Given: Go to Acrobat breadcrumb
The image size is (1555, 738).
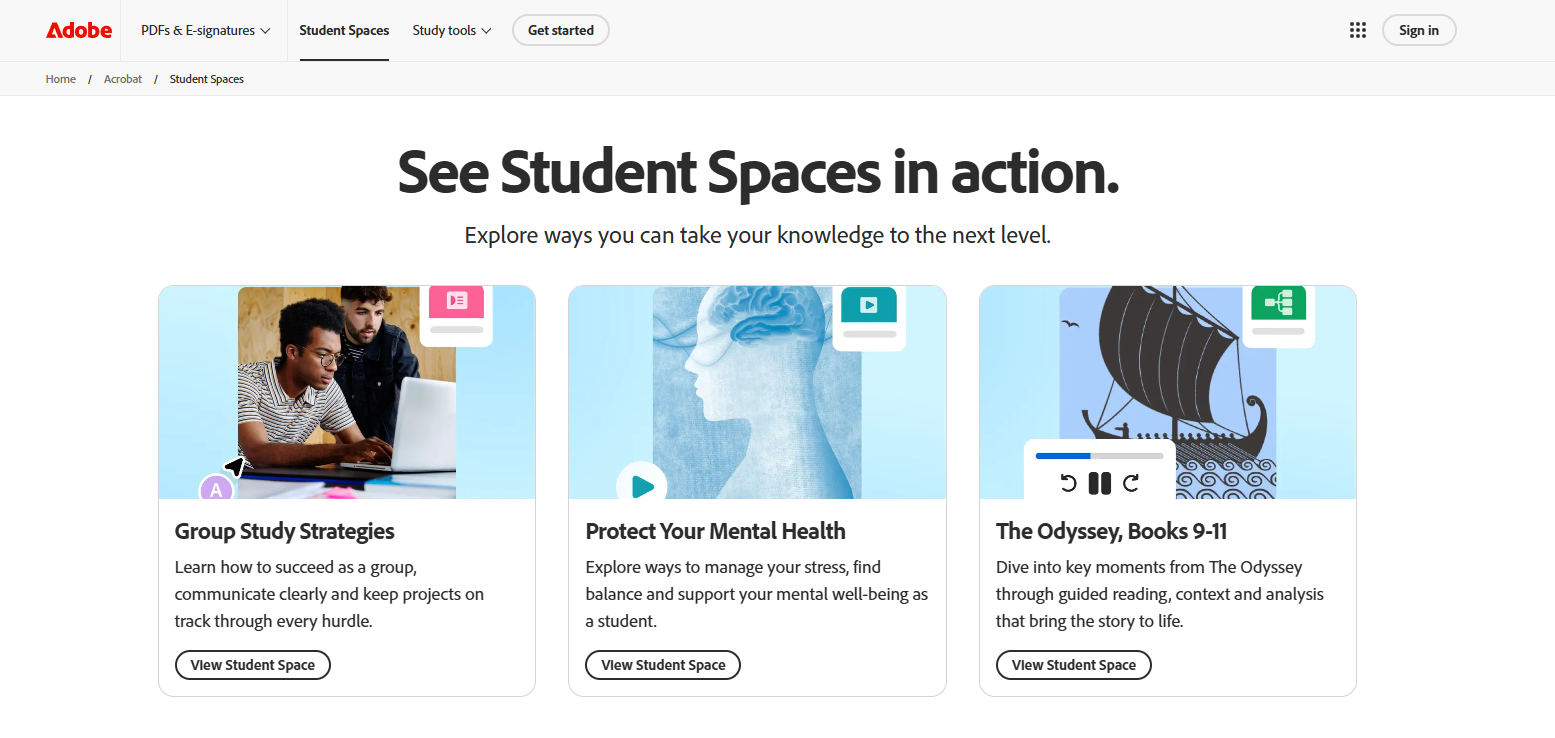Looking at the screenshot, I should tap(123, 79).
